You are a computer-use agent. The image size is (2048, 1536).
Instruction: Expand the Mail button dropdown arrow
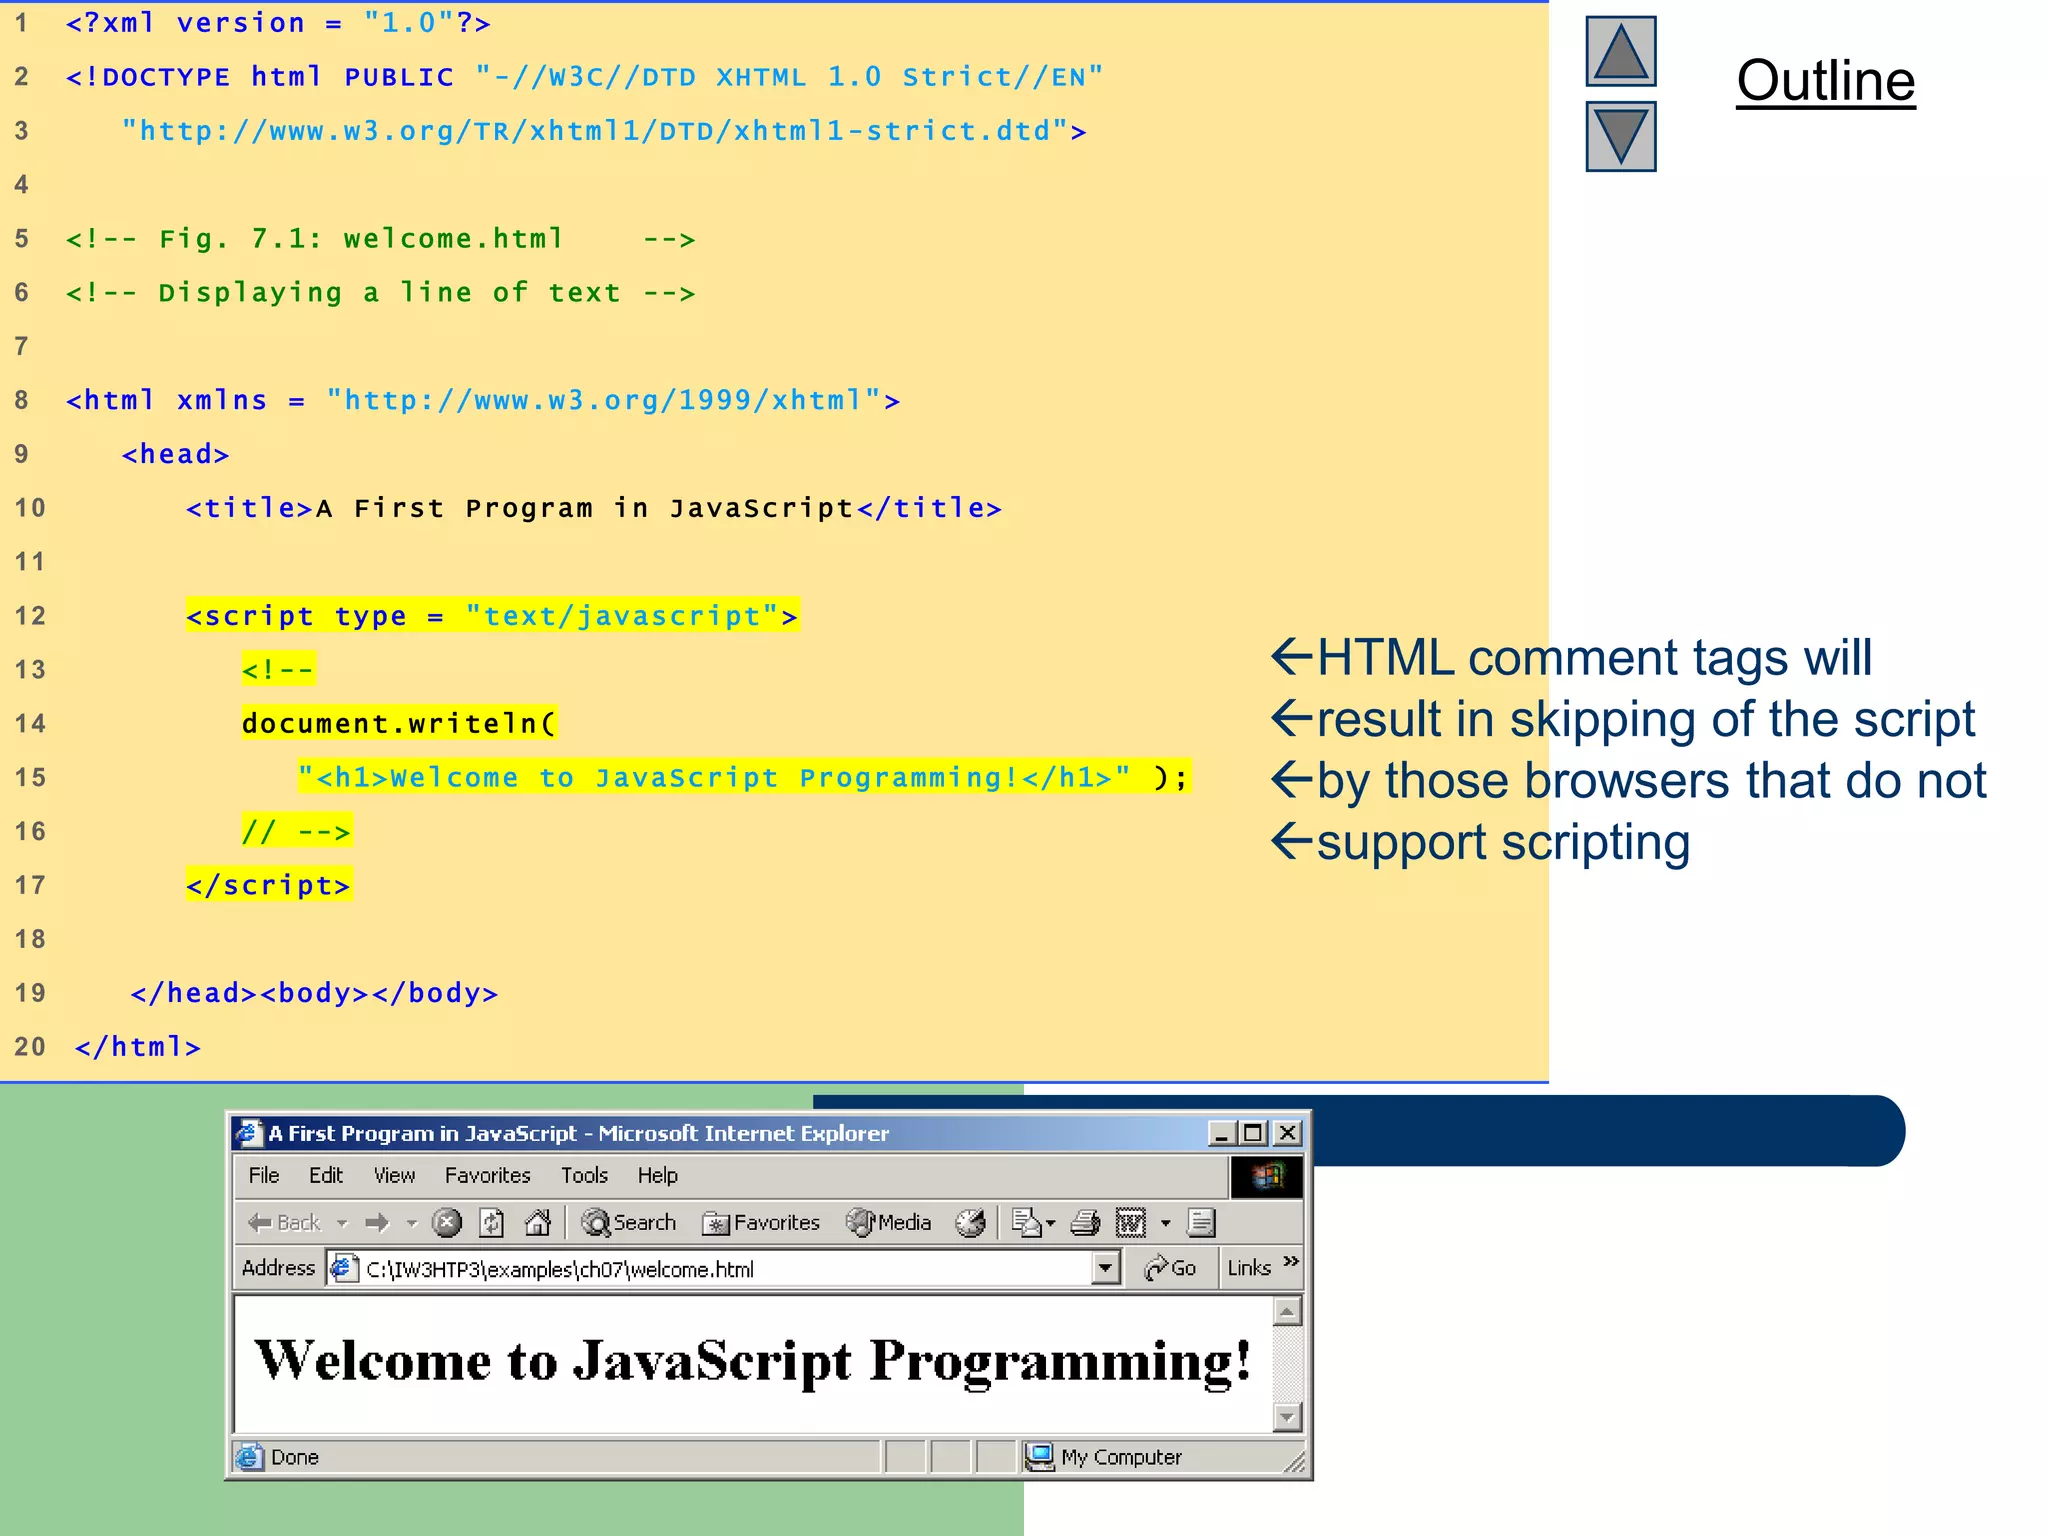point(1051,1223)
